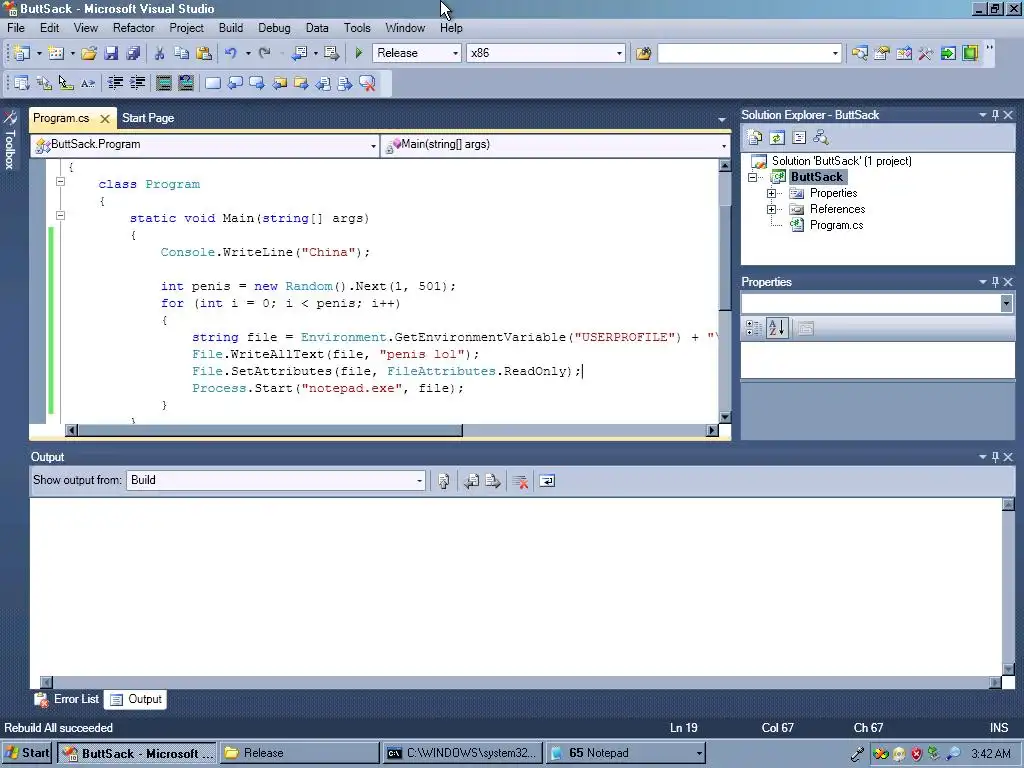
Task: Switch to the Error List tab
Action: (67, 699)
